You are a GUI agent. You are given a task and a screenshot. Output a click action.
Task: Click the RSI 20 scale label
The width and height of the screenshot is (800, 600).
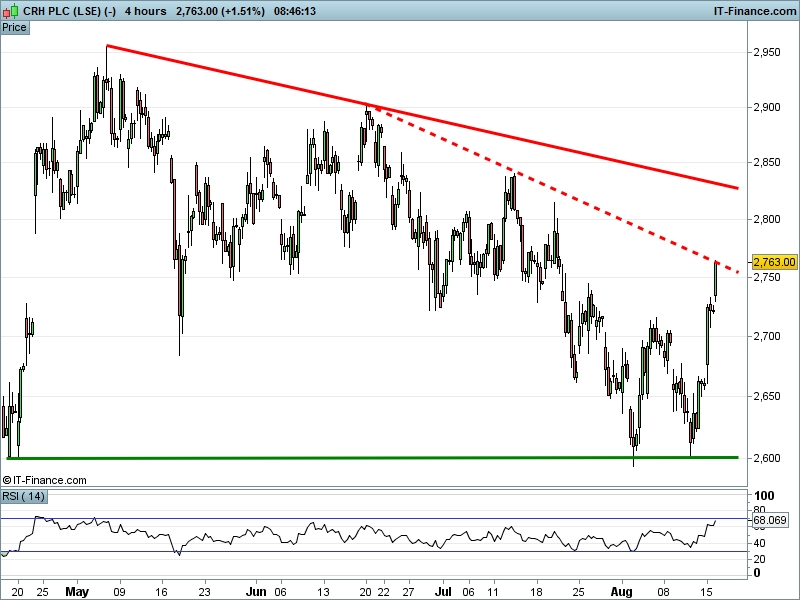pyautogui.click(x=759, y=559)
